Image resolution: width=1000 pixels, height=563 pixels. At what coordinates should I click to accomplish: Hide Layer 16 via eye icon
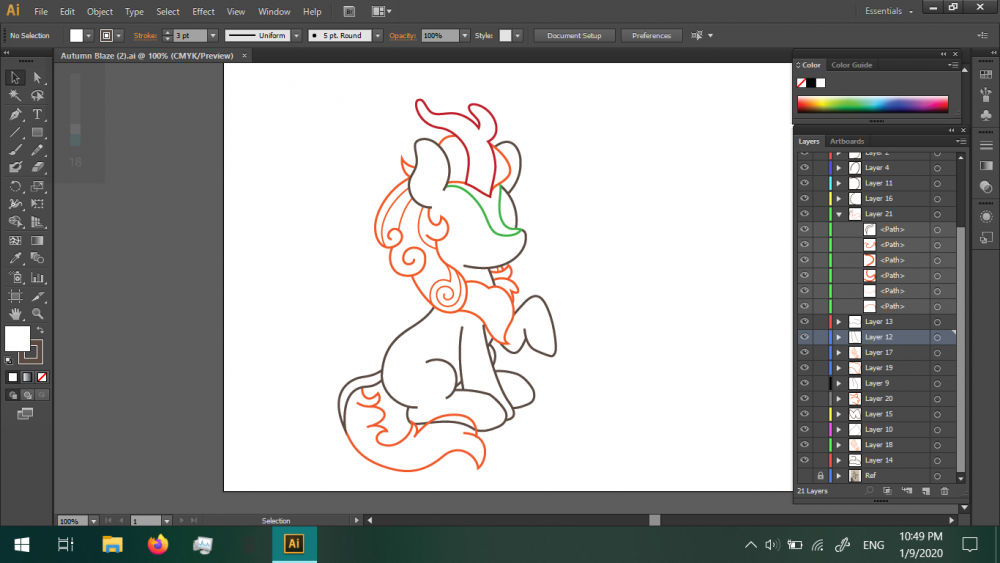point(804,198)
